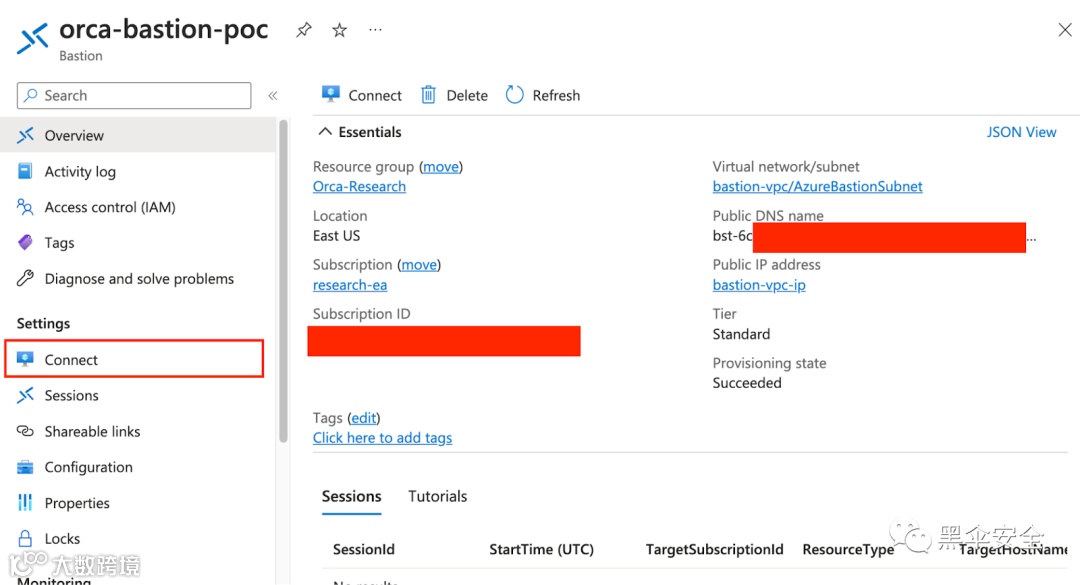Open Diagnose and solve problems
The height and width of the screenshot is (585, 1080).
coord(138,278)
